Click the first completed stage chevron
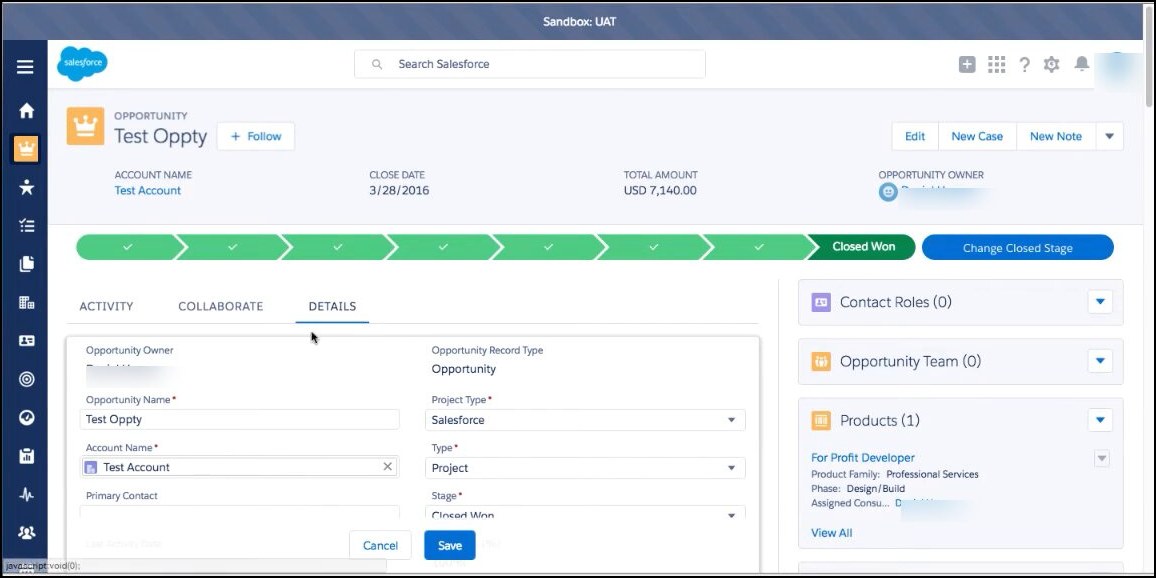 128,247
